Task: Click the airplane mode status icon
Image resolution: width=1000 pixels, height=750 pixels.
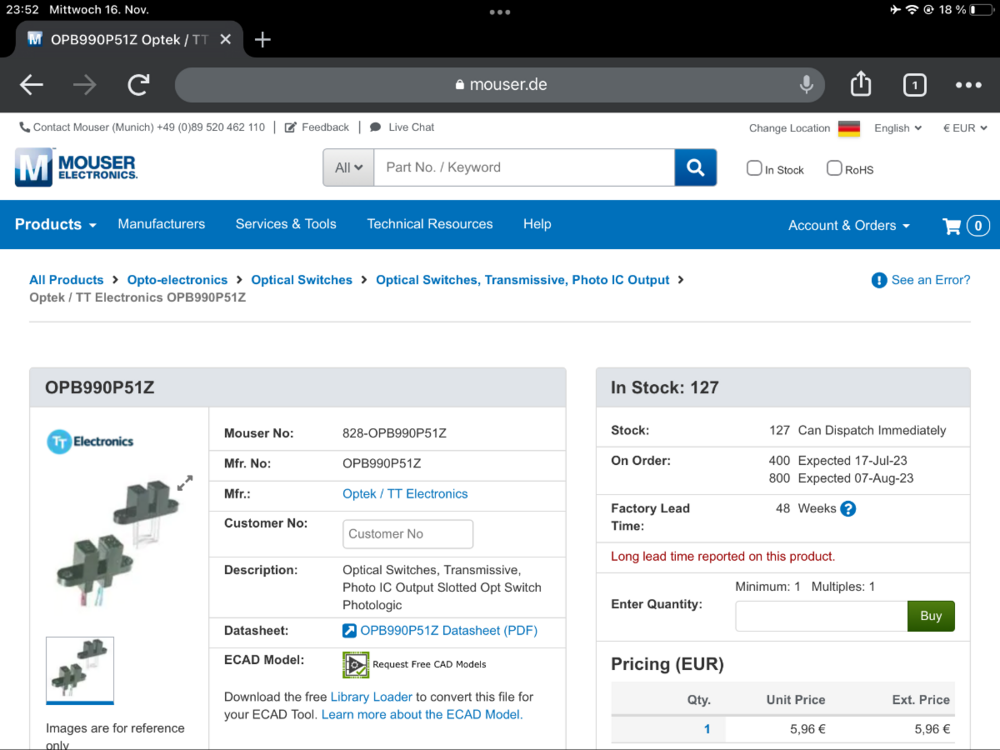Action: (895, 10)
